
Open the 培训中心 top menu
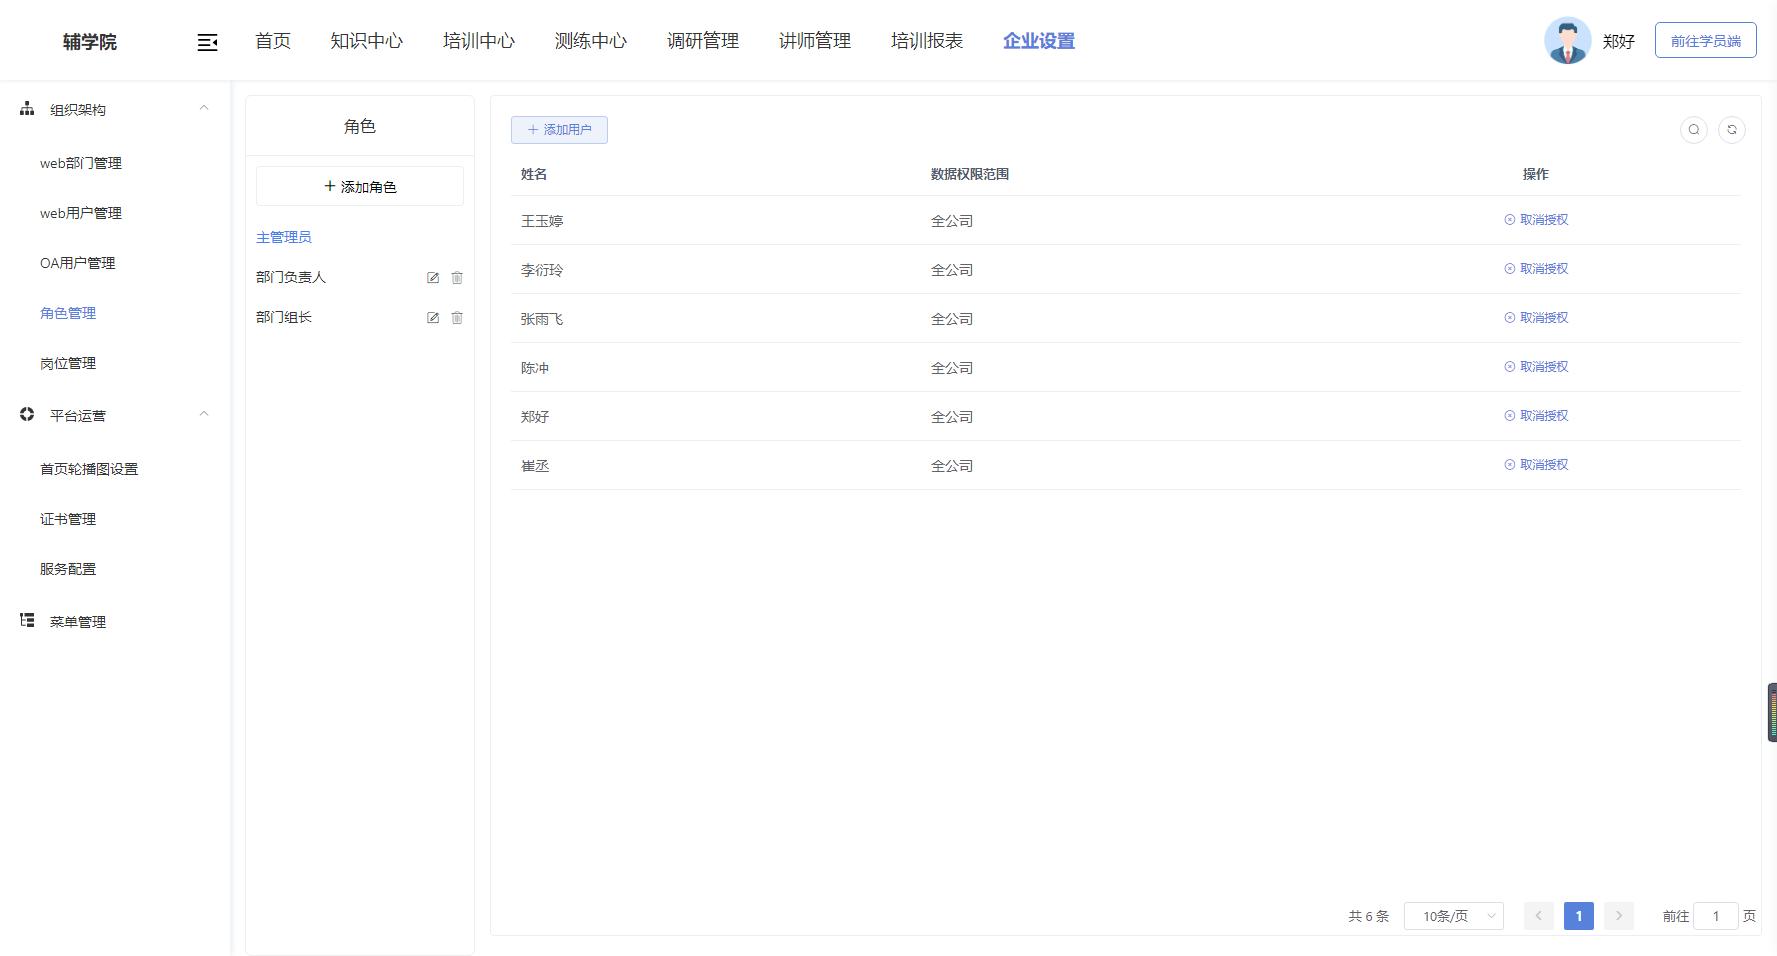point(479,41)
